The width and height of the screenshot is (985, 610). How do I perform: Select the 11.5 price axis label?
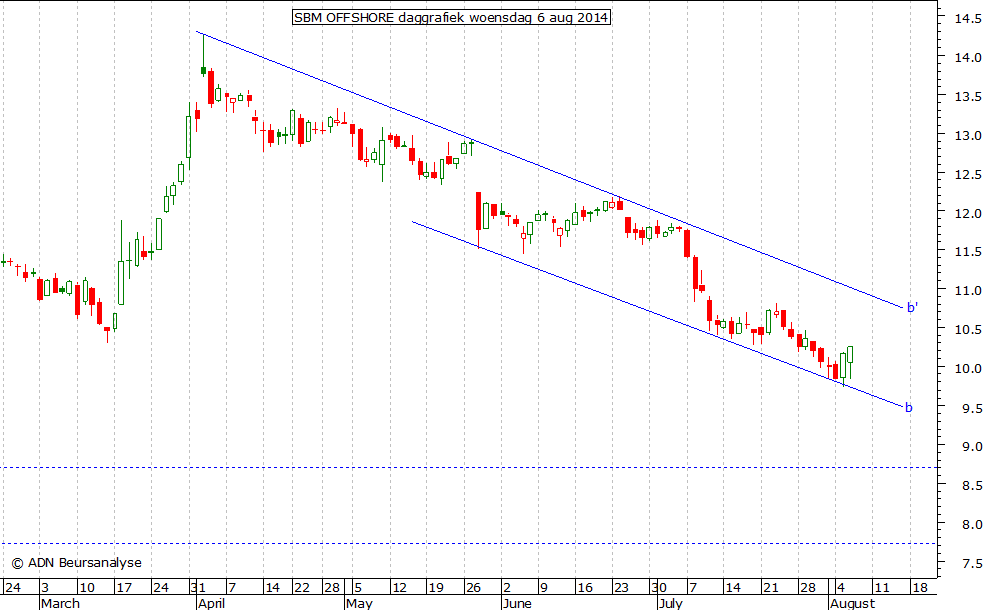[967, 251]
